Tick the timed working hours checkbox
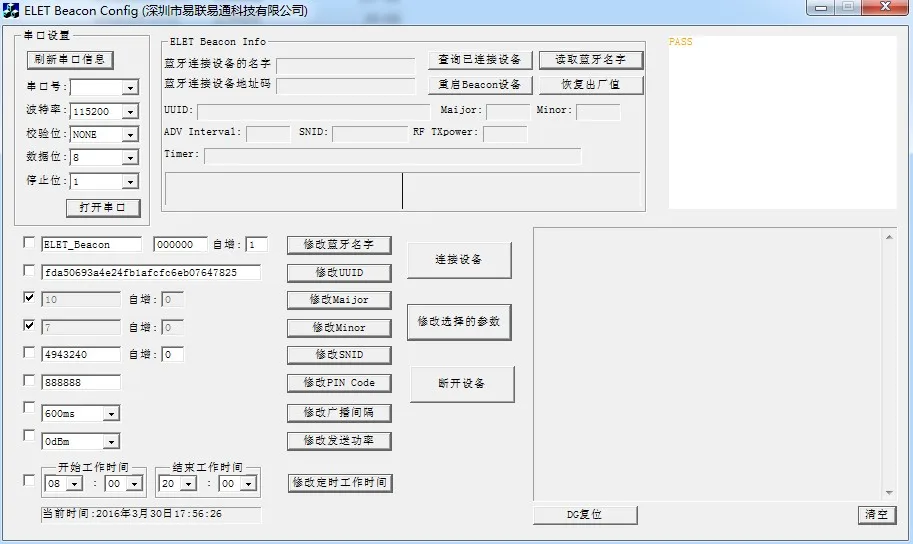The image size is (913, 544). coord(29,481)
